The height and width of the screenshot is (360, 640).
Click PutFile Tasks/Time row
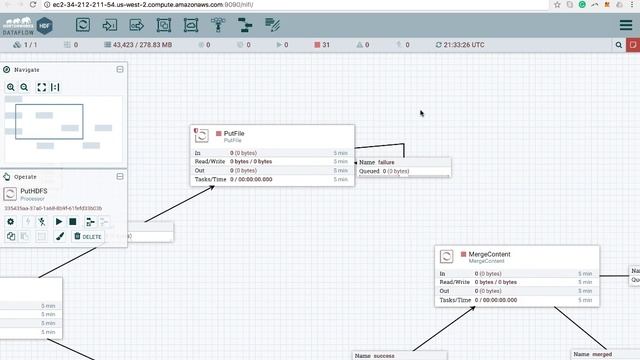(x=271, y=179)
